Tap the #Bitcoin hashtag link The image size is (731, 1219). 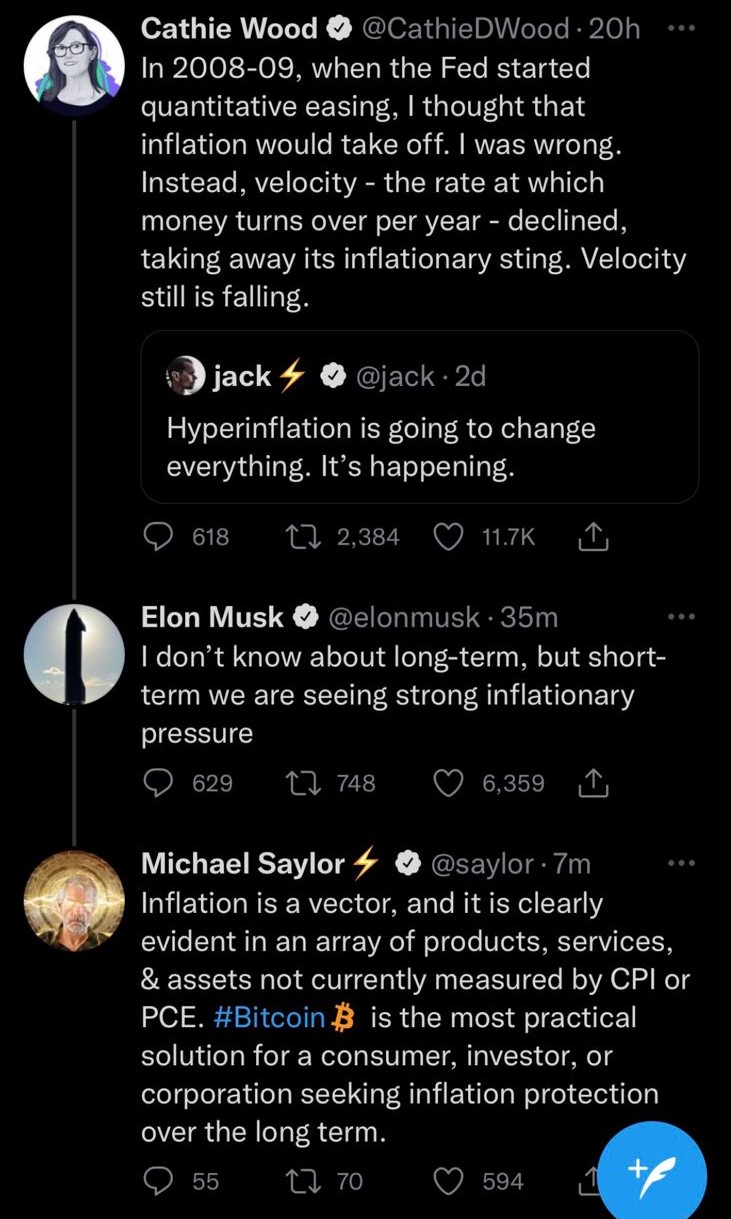270,1018
